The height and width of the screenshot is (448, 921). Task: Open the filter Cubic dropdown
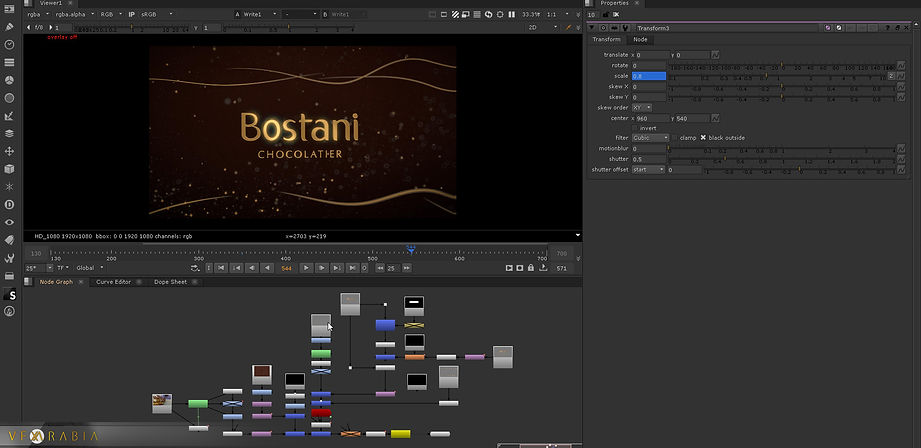[x=650, y=138]
